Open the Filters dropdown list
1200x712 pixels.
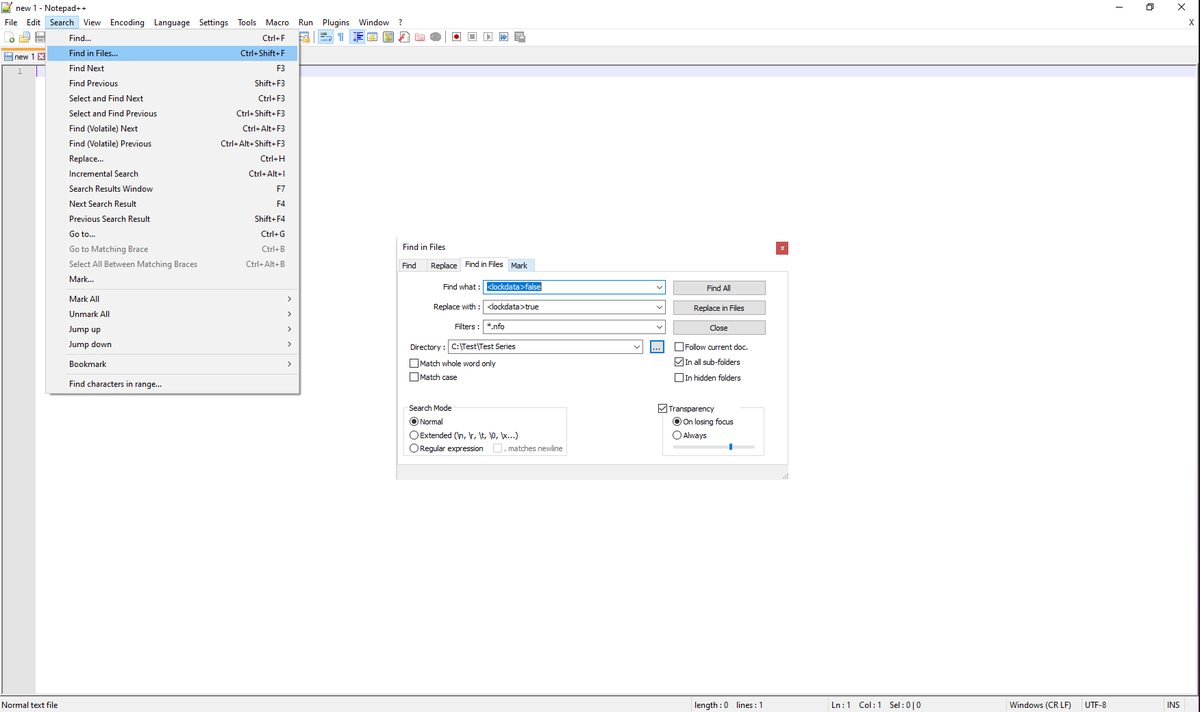point(659,327)
